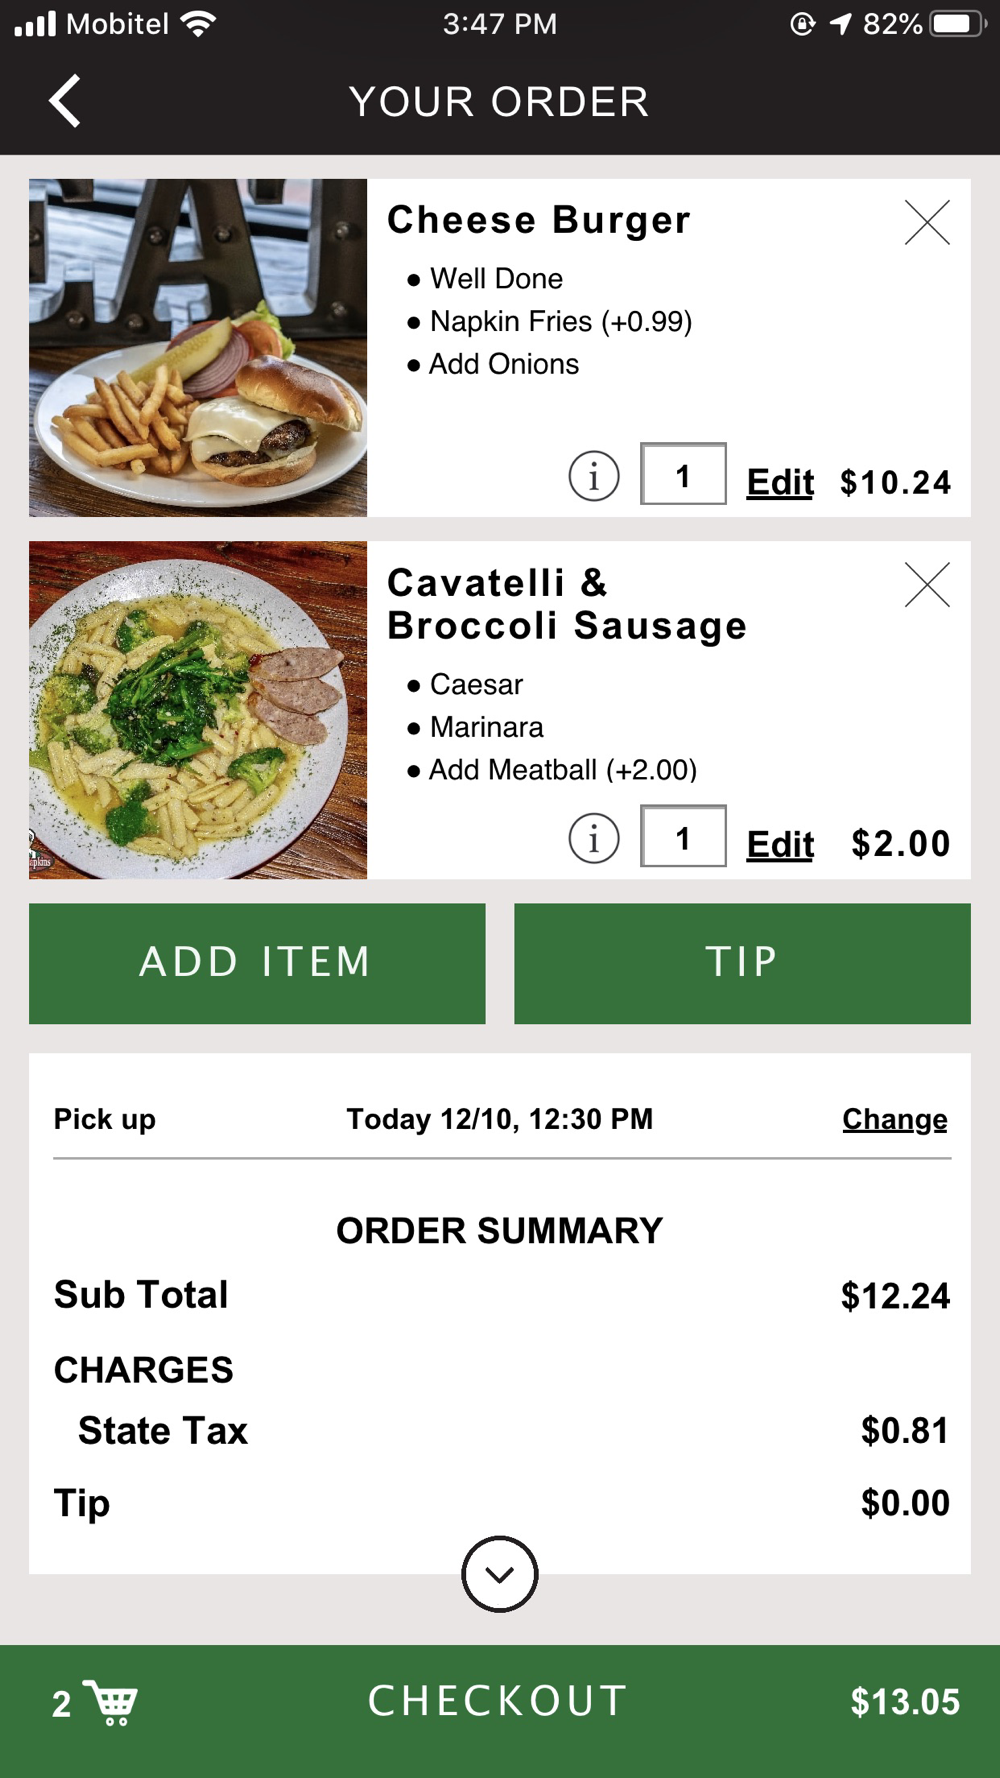Edit the Cavatelli & Broccoli Sausage item

(780, 844)
